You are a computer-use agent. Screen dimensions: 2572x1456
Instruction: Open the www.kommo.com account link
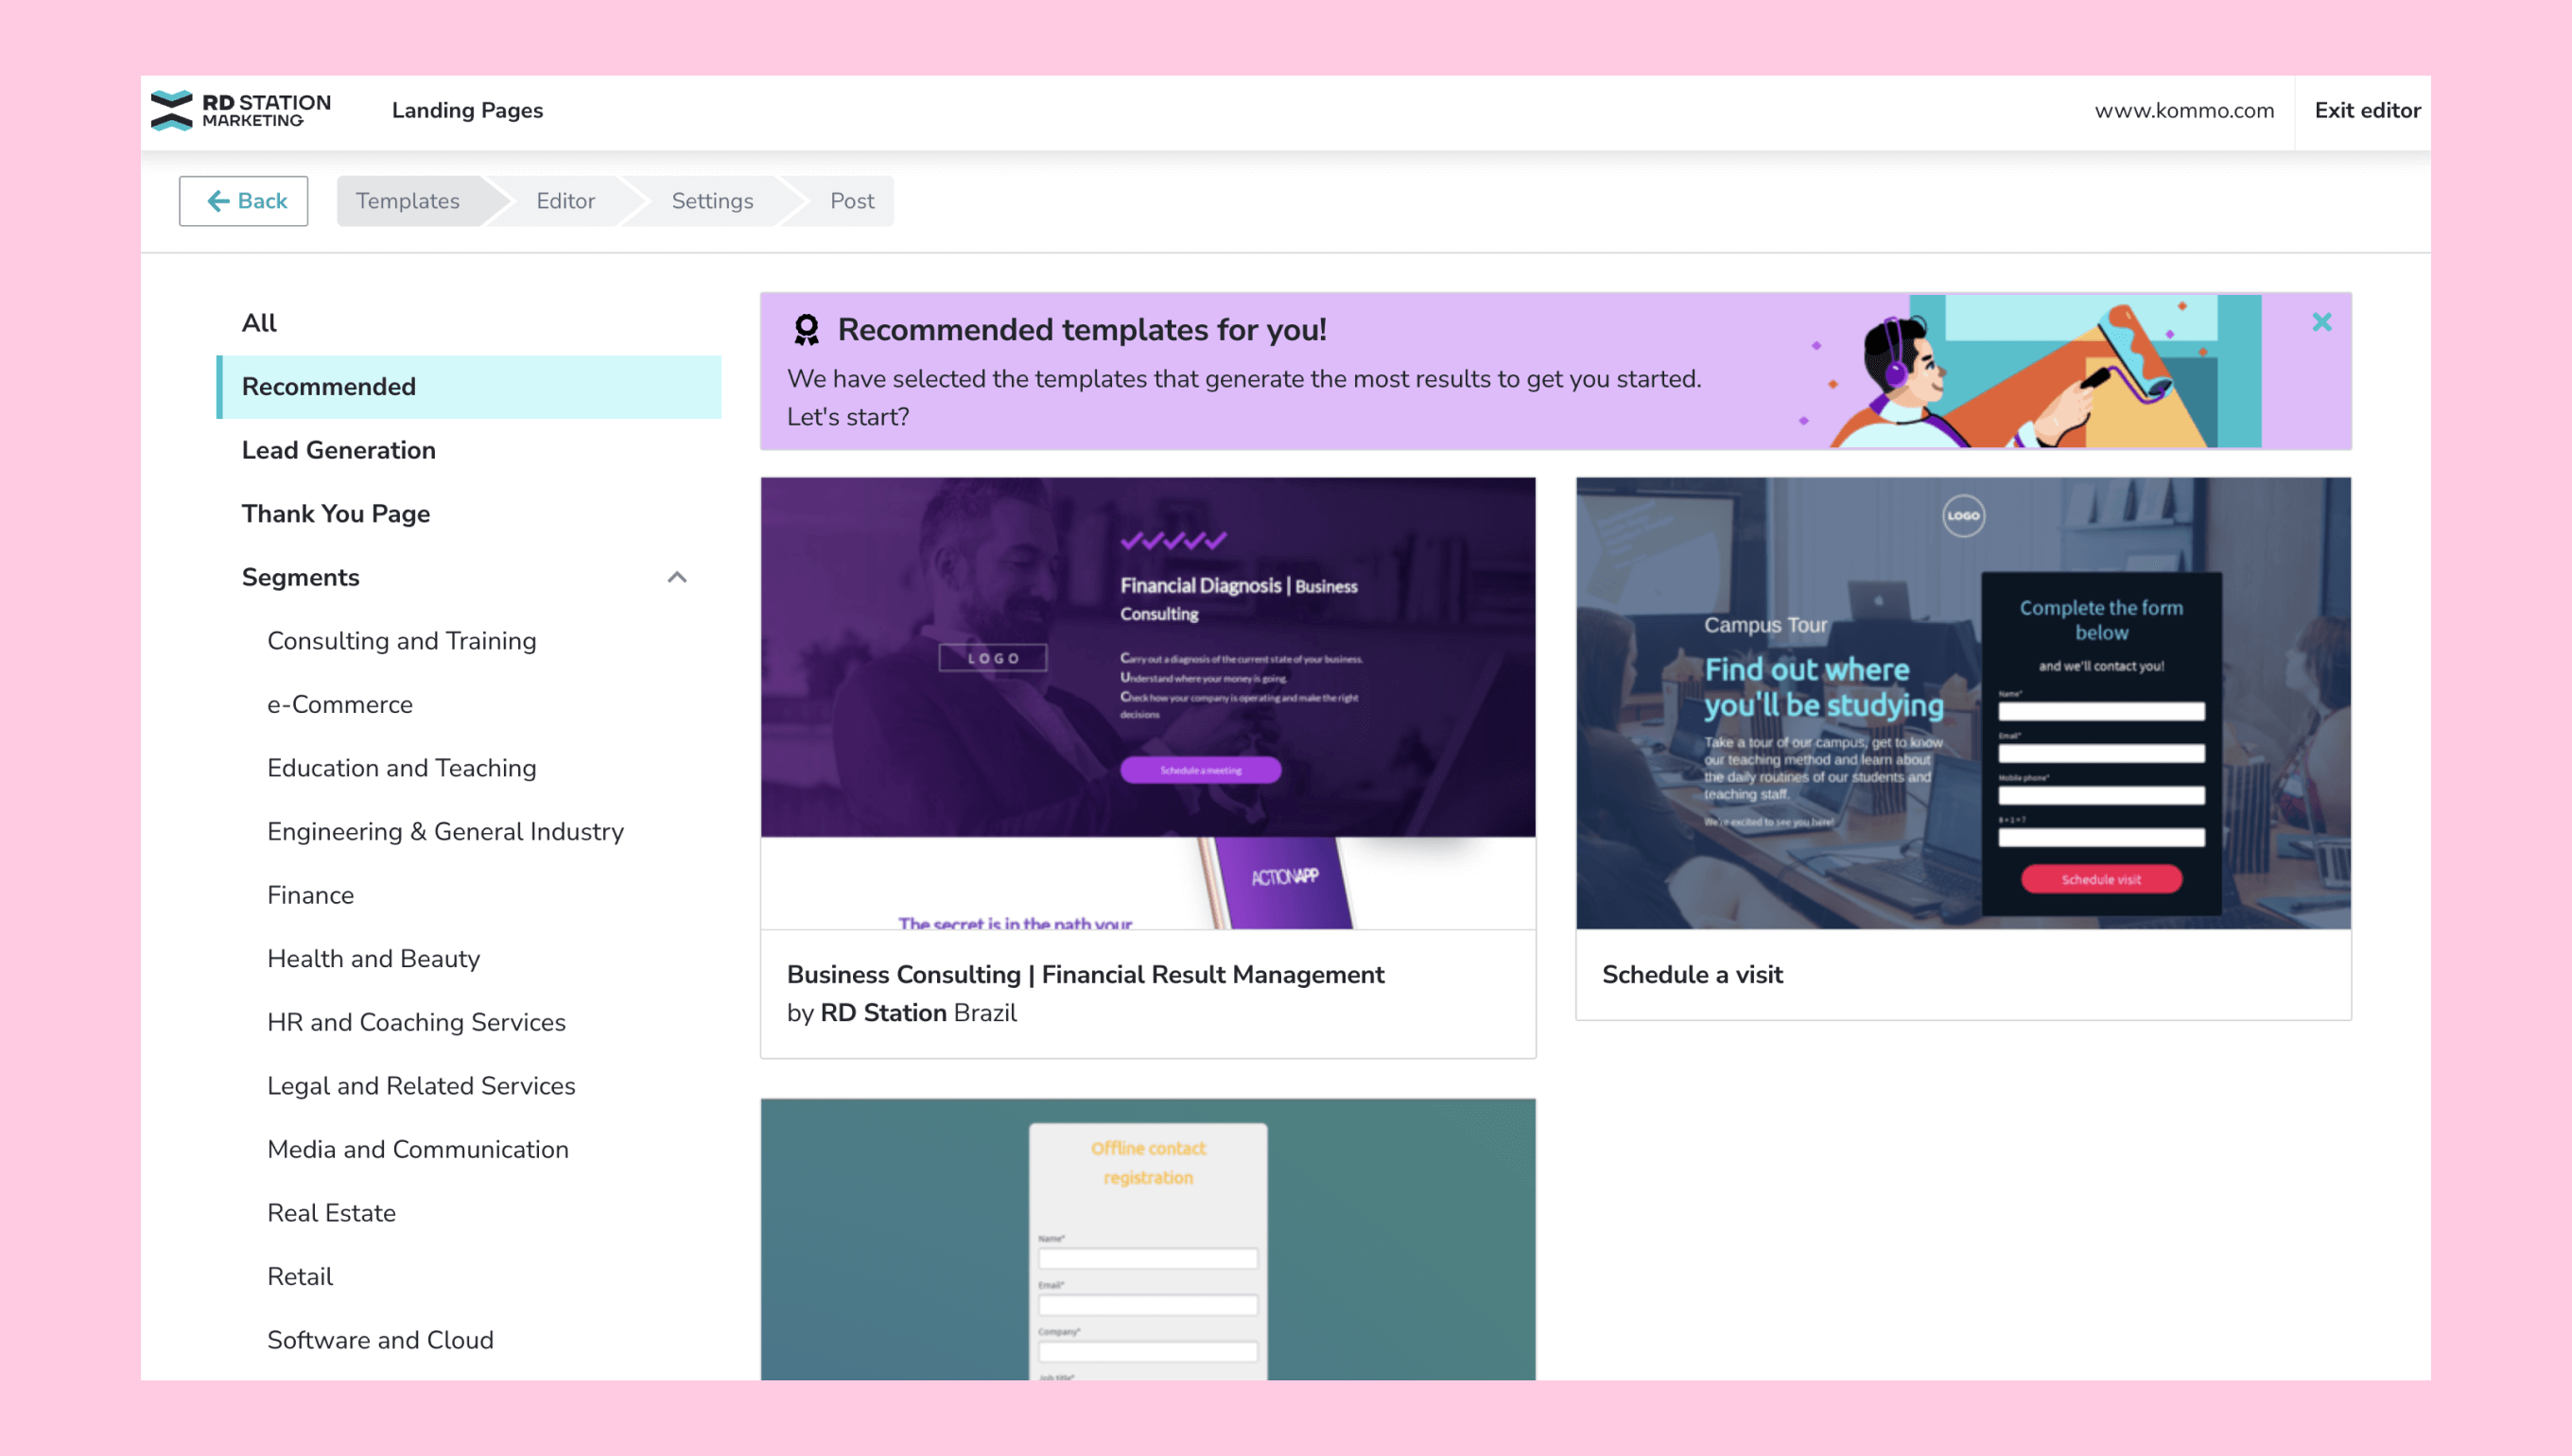pos(2184,110)
